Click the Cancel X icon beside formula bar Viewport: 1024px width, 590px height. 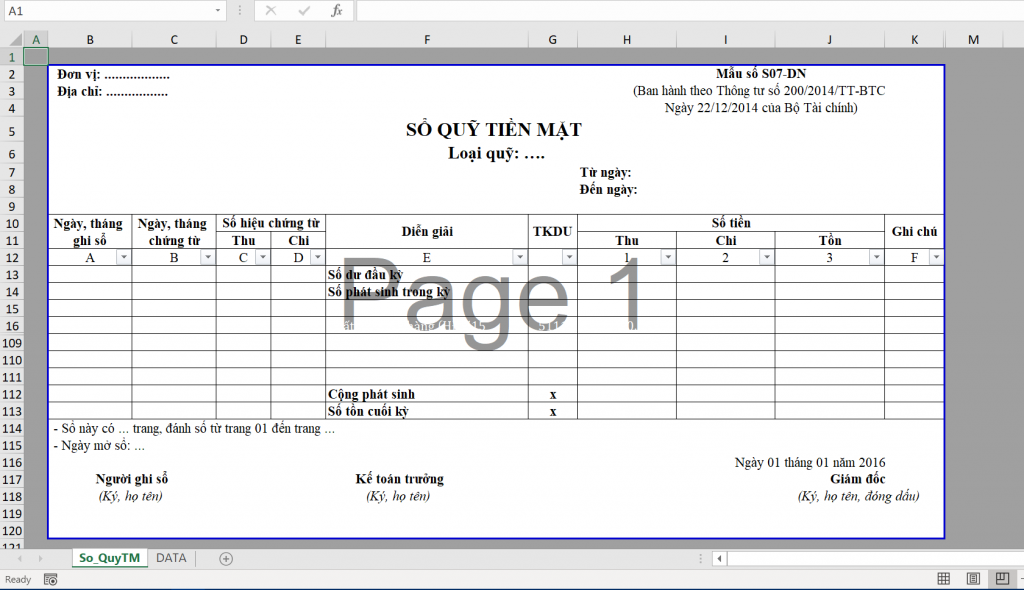[268, 11]
